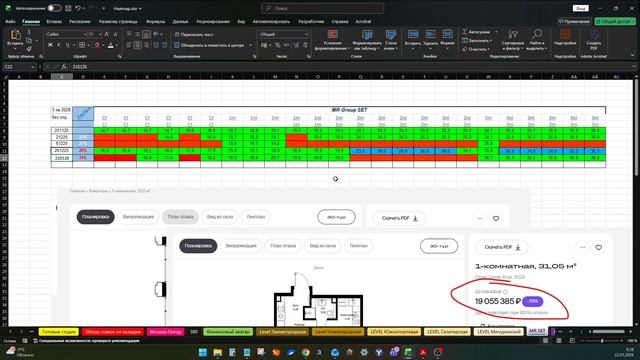The height and width of the screenshot is (360, 640).
Task: Switch to the Формулы ribbon tab
Action: point(156,21)
